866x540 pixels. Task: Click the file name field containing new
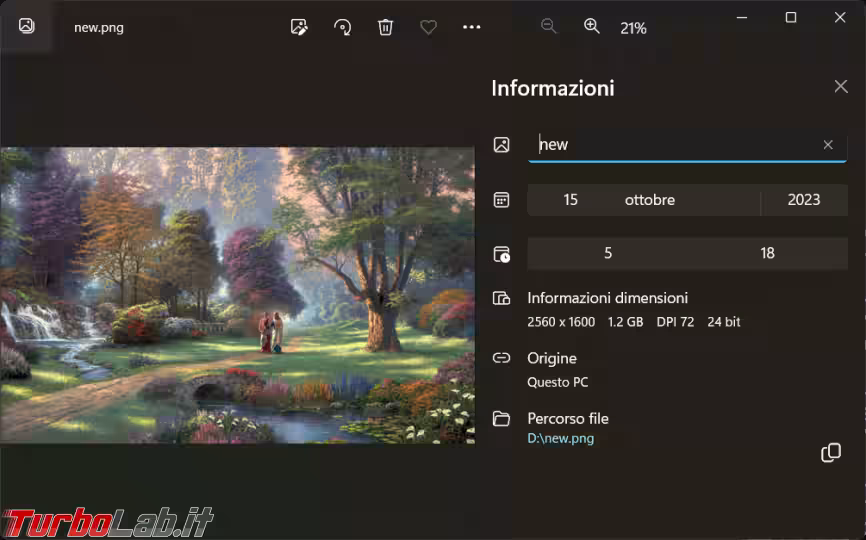pyautogui.click(x=688, y=145)
